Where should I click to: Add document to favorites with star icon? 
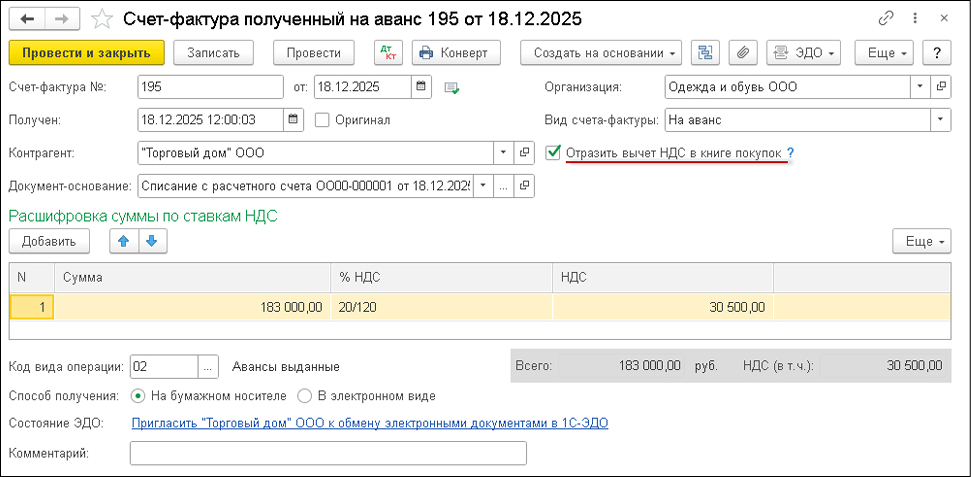101,19
